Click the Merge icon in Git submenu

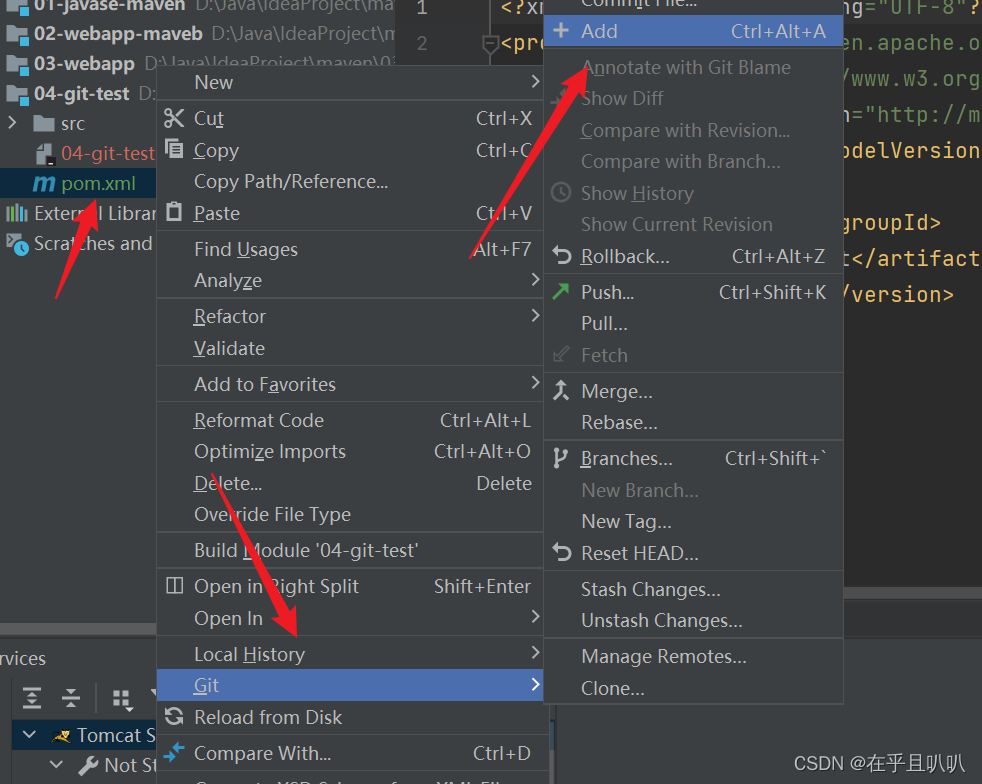(561, 390)
